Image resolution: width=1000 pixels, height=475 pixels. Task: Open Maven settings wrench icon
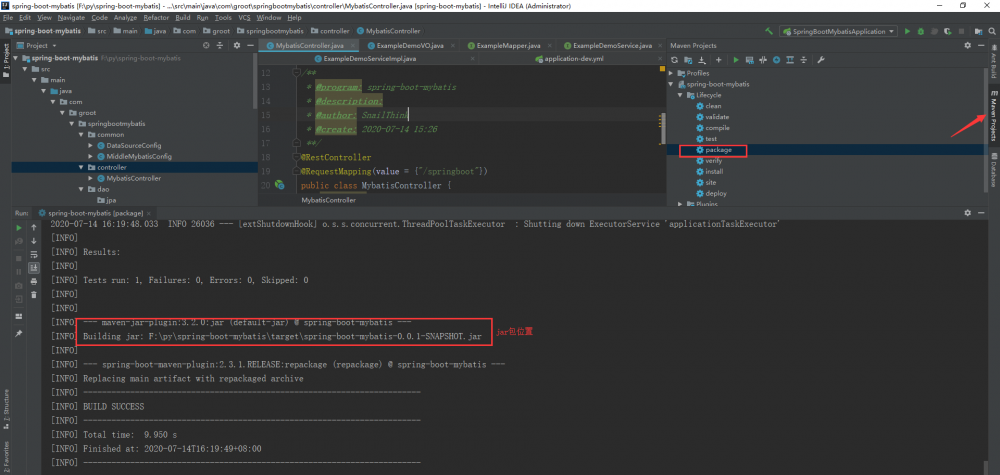point(820,60)
